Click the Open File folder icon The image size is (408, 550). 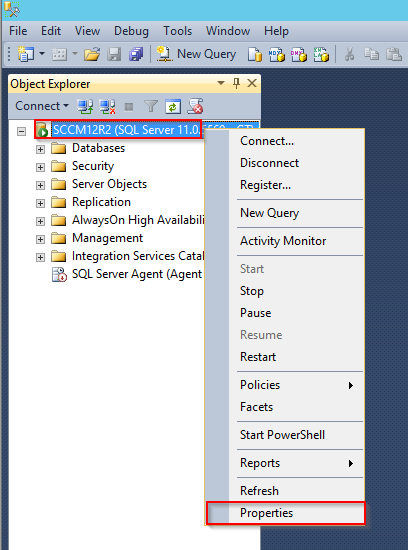(x=92, y=54)
